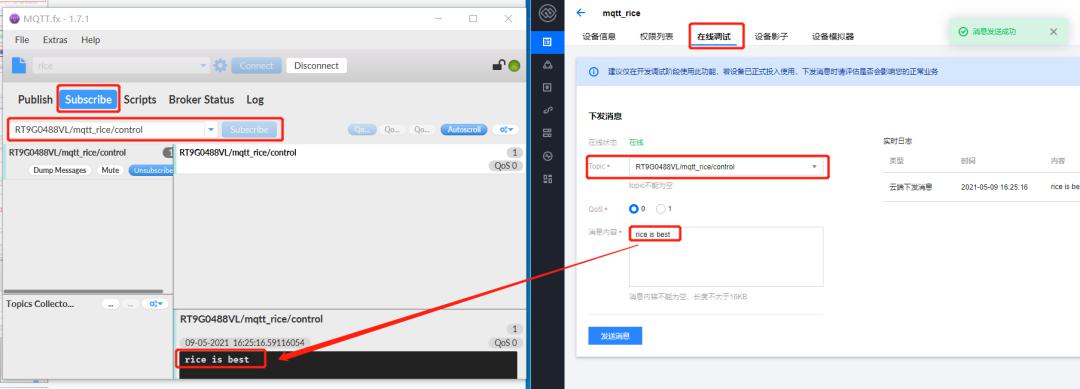Select QoS 1 radio in the web console
This screenshot has height=389, width=1080.
(x=661, y=209)
